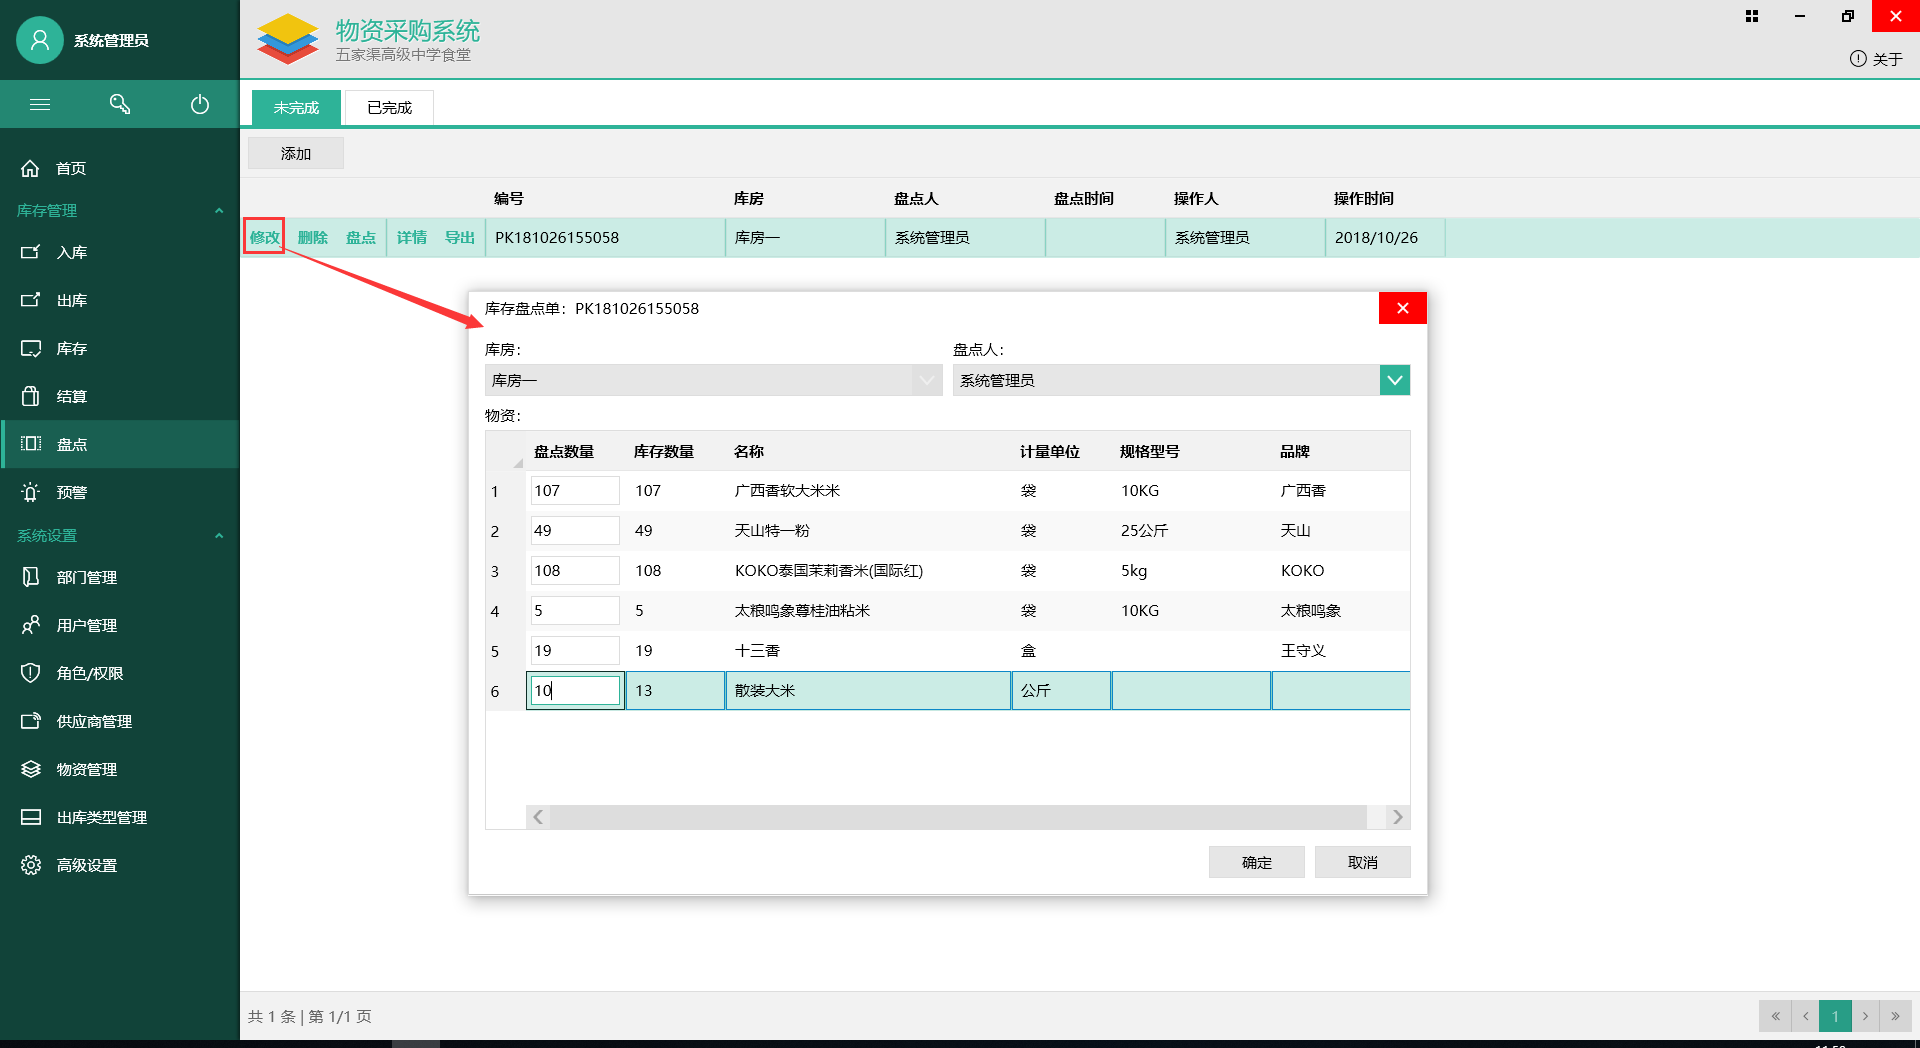The image size is (1920, 1048).
Task: Click 盘点数量 input for 十三香 row
Action: click(574, 650)
